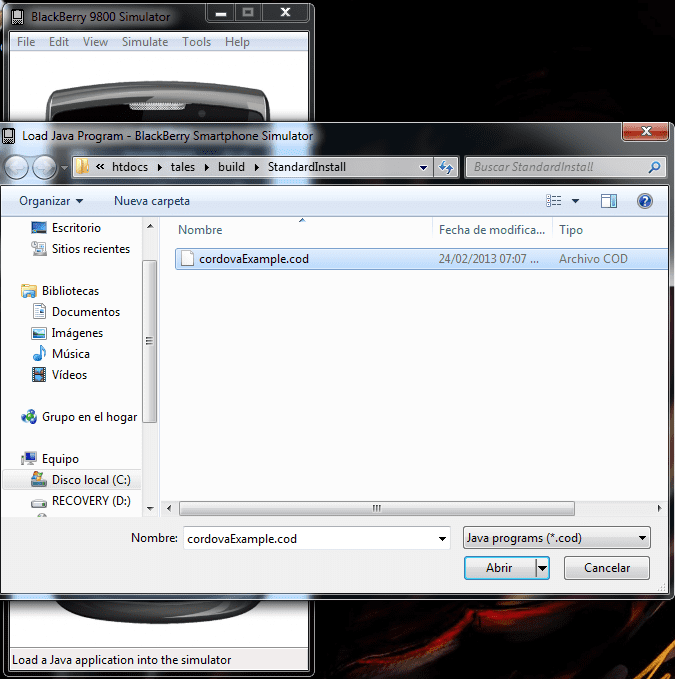Open the File menu in Simulator window

tap(26, 42)
